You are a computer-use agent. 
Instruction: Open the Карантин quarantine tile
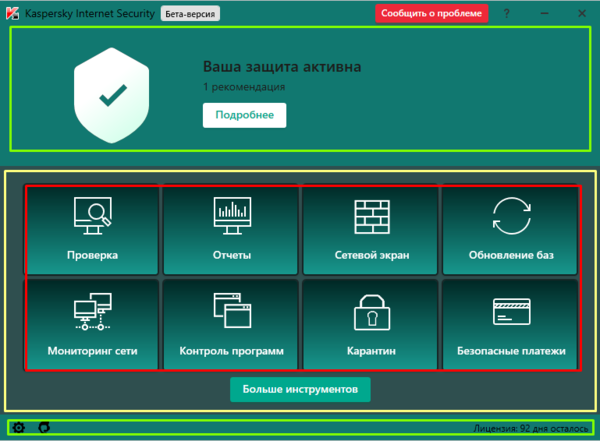click(x=370, y=325)
